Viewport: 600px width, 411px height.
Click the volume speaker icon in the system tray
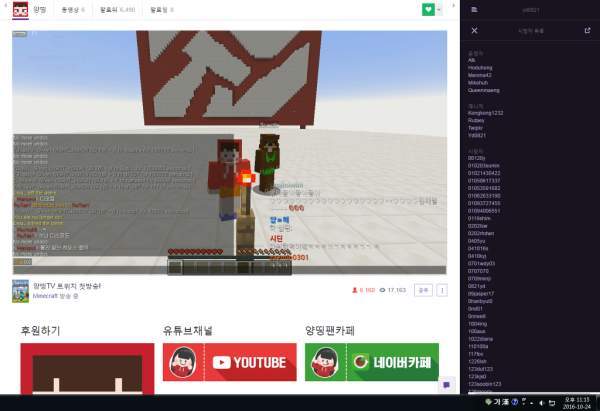(541, 403)
